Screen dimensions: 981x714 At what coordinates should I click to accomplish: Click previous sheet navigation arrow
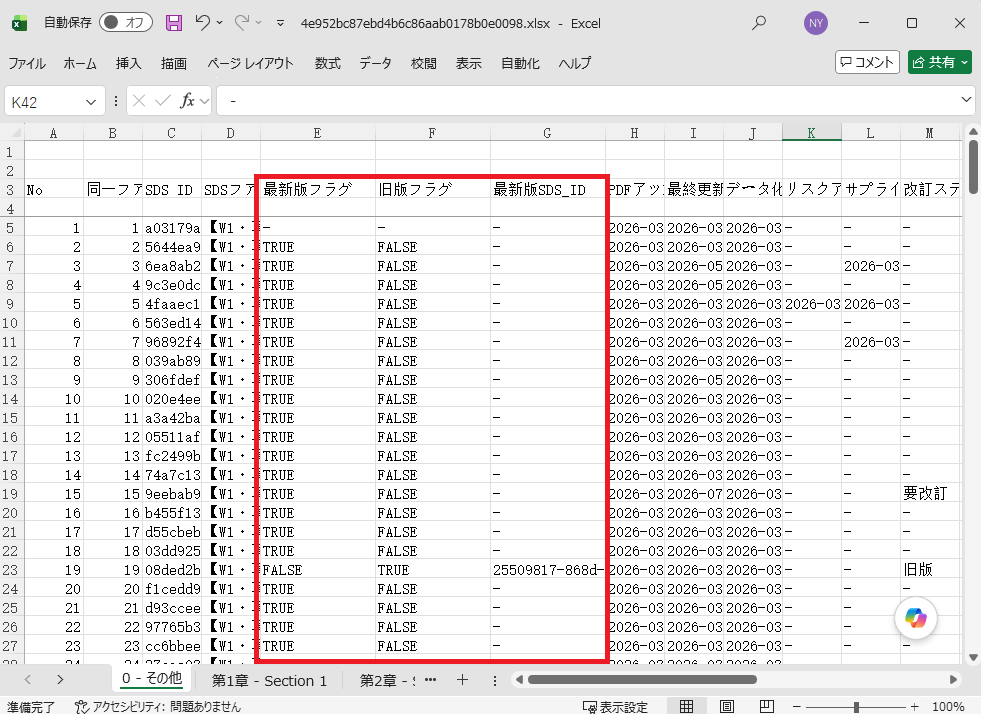click(28, 680)
